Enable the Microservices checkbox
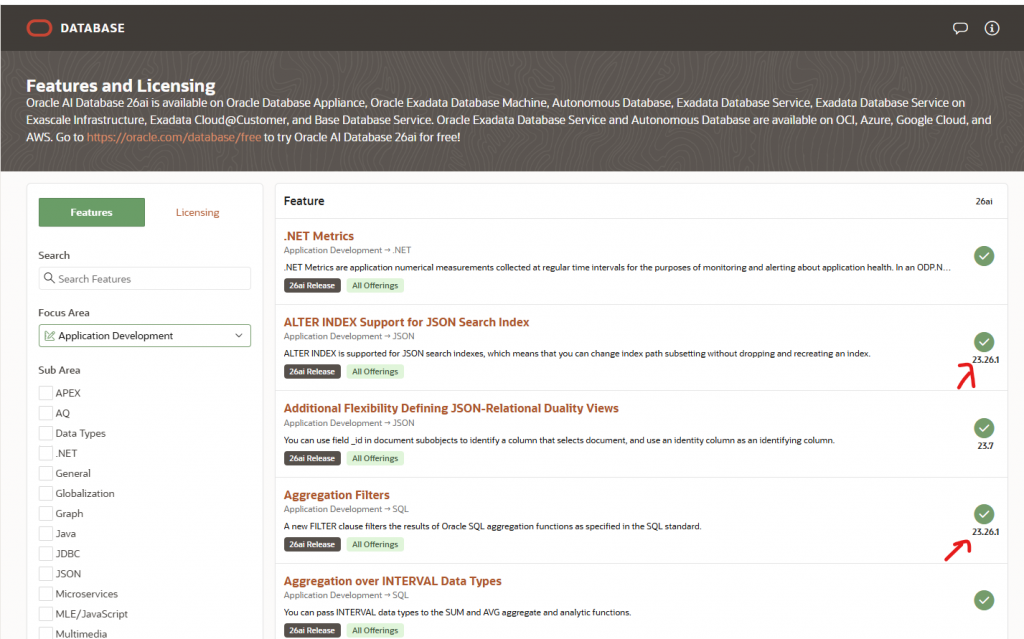The image size is (1024, 639). [46, 594]
